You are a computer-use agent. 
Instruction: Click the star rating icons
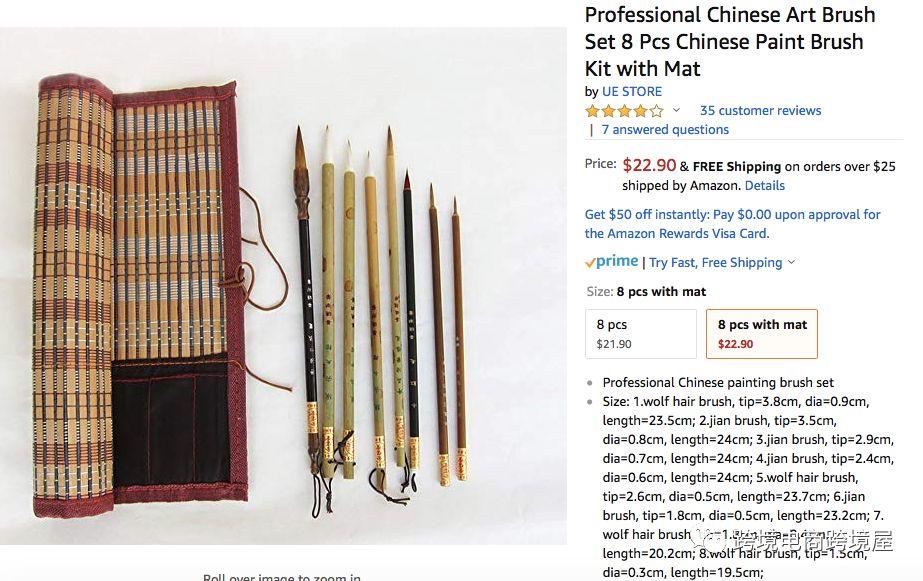[625, 110]
